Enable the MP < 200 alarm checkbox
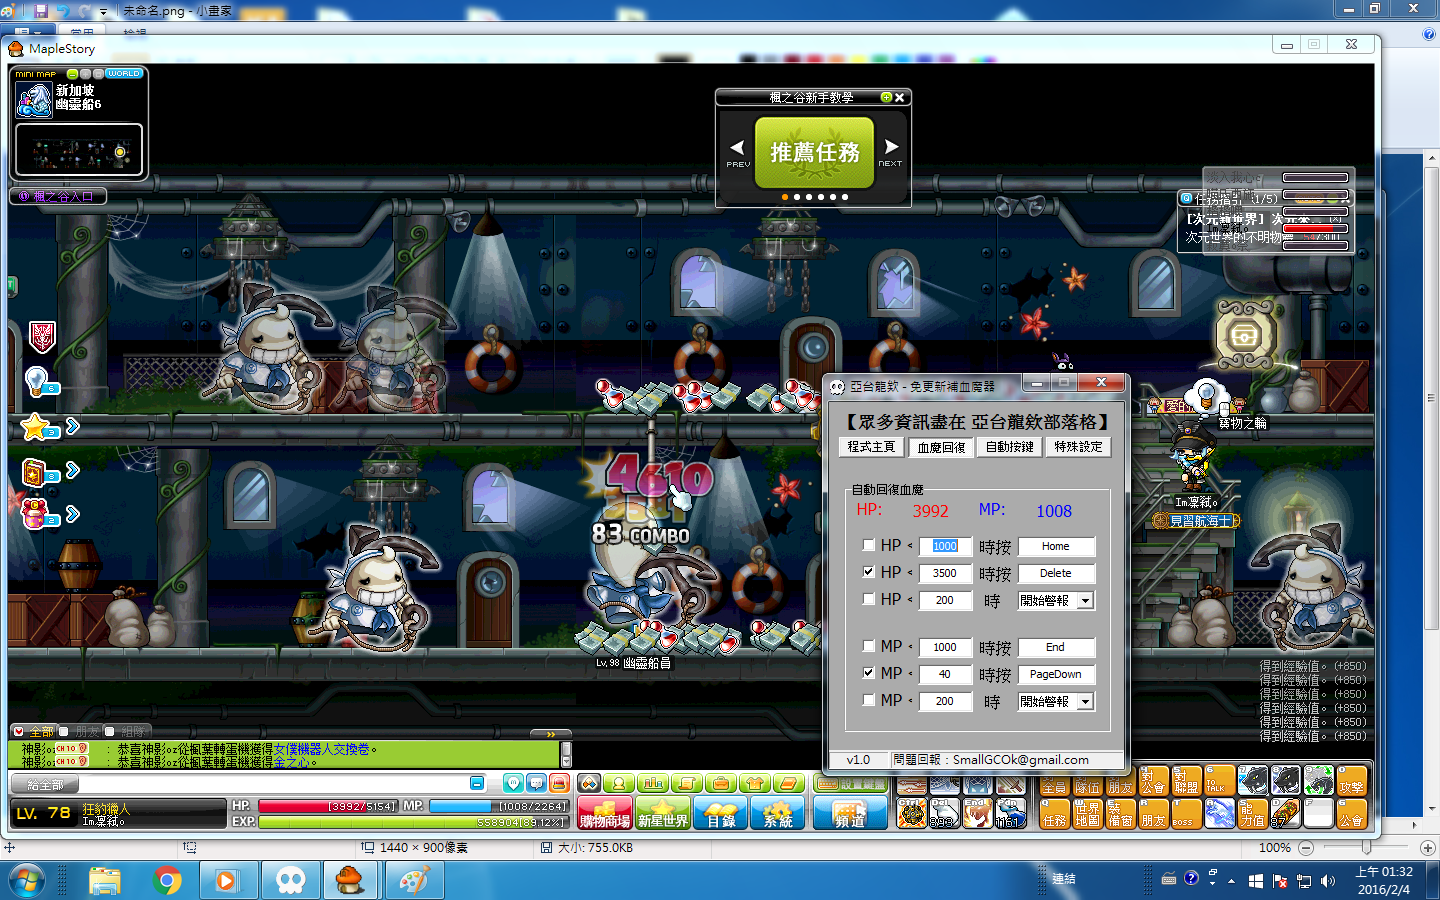 pyautogui.click(x=868, y=700)
